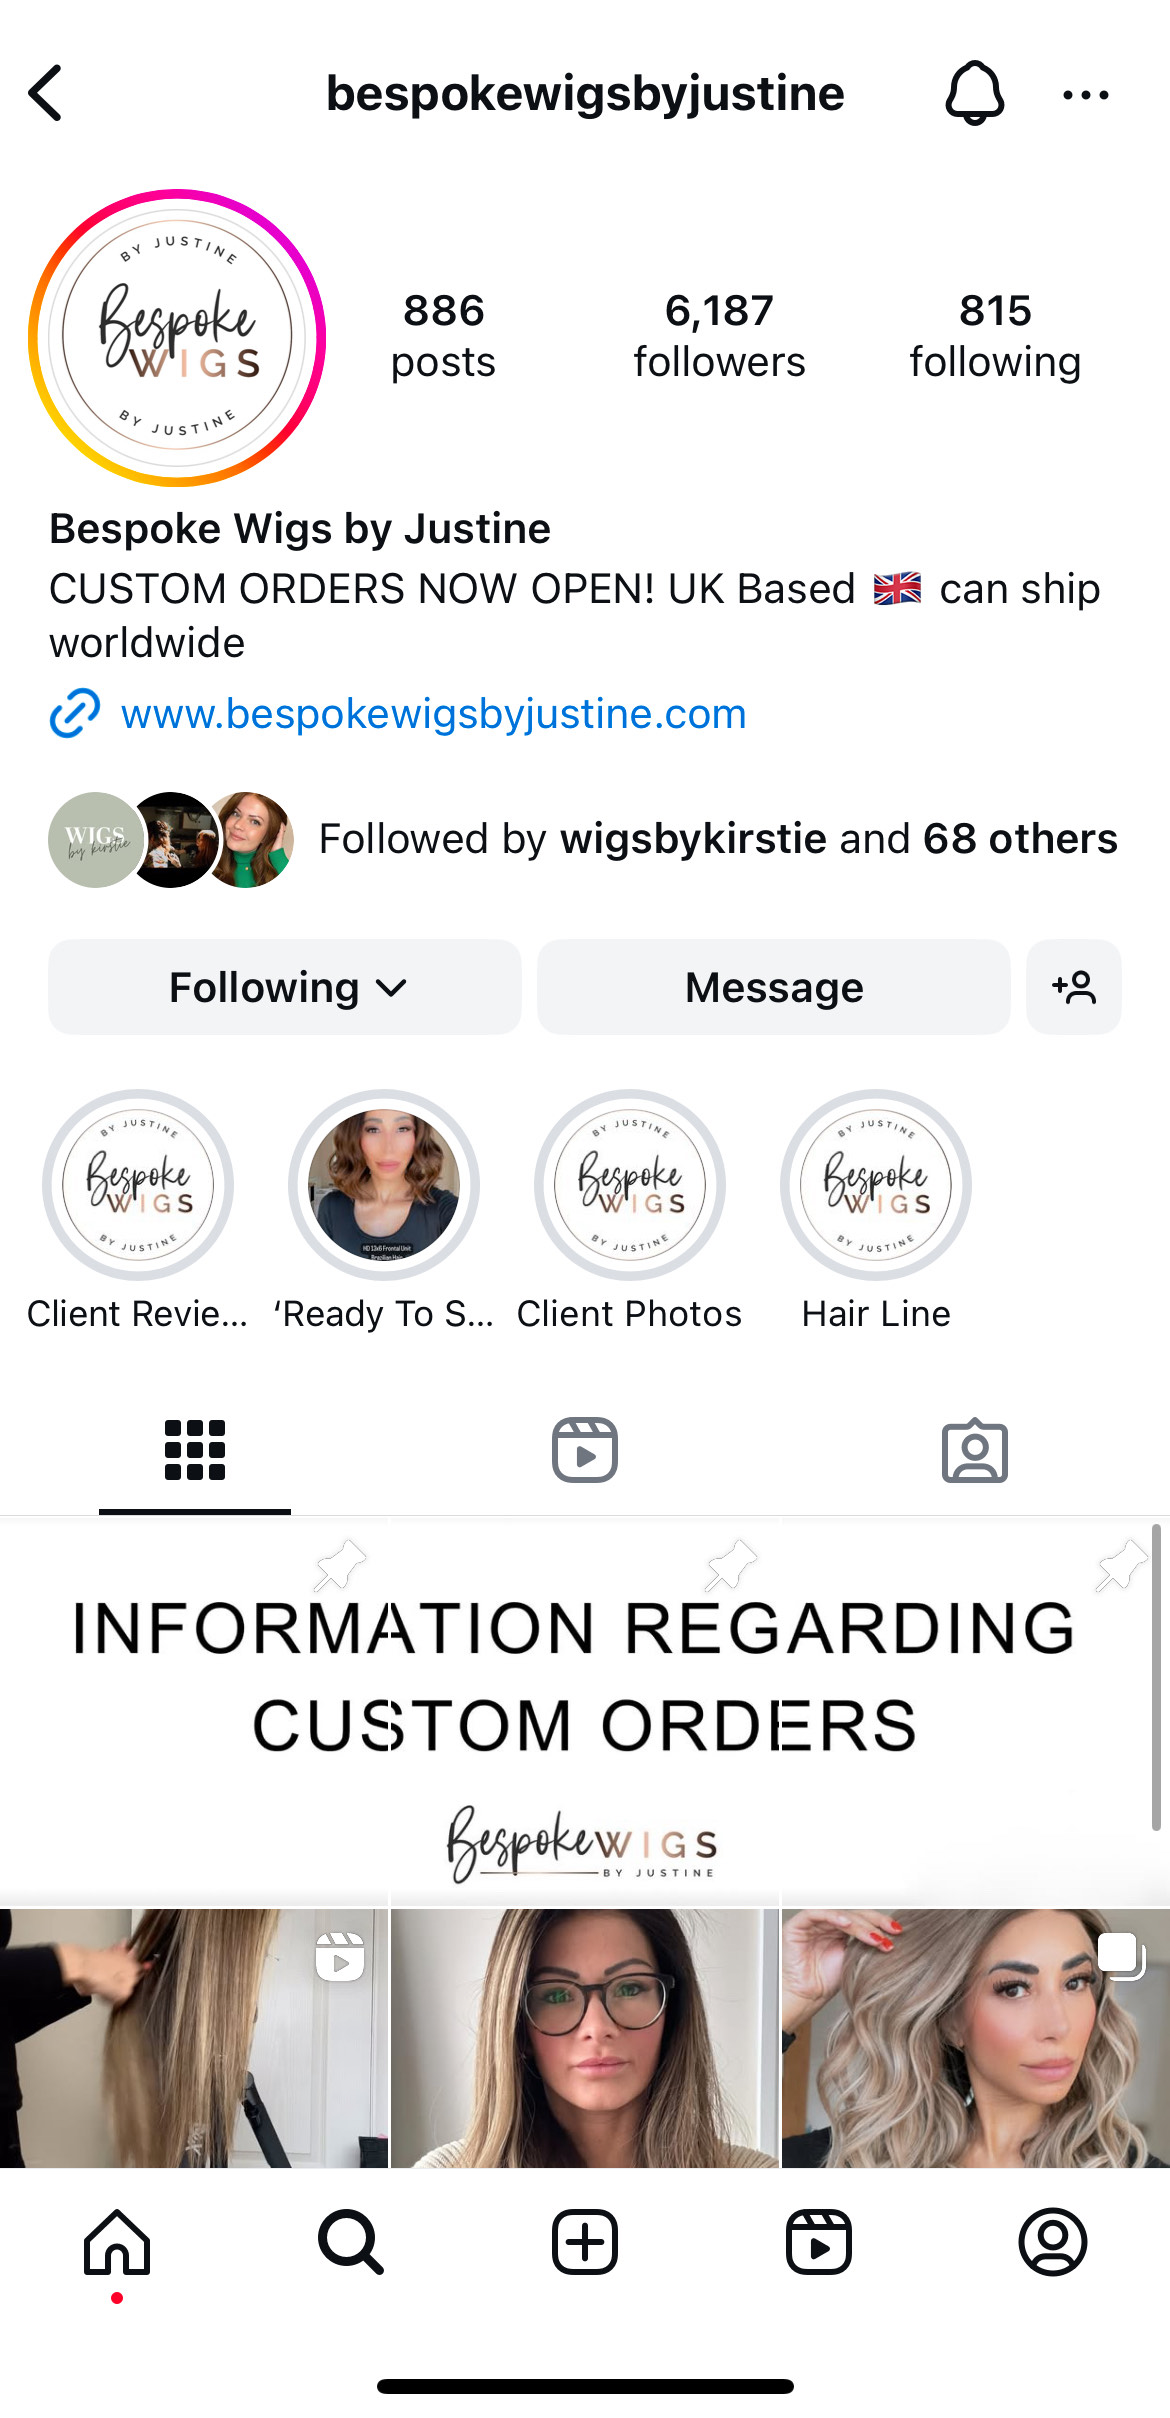
Task: Select the posts grid tab
Action: pyautogui.click(x=195, y=1450)
